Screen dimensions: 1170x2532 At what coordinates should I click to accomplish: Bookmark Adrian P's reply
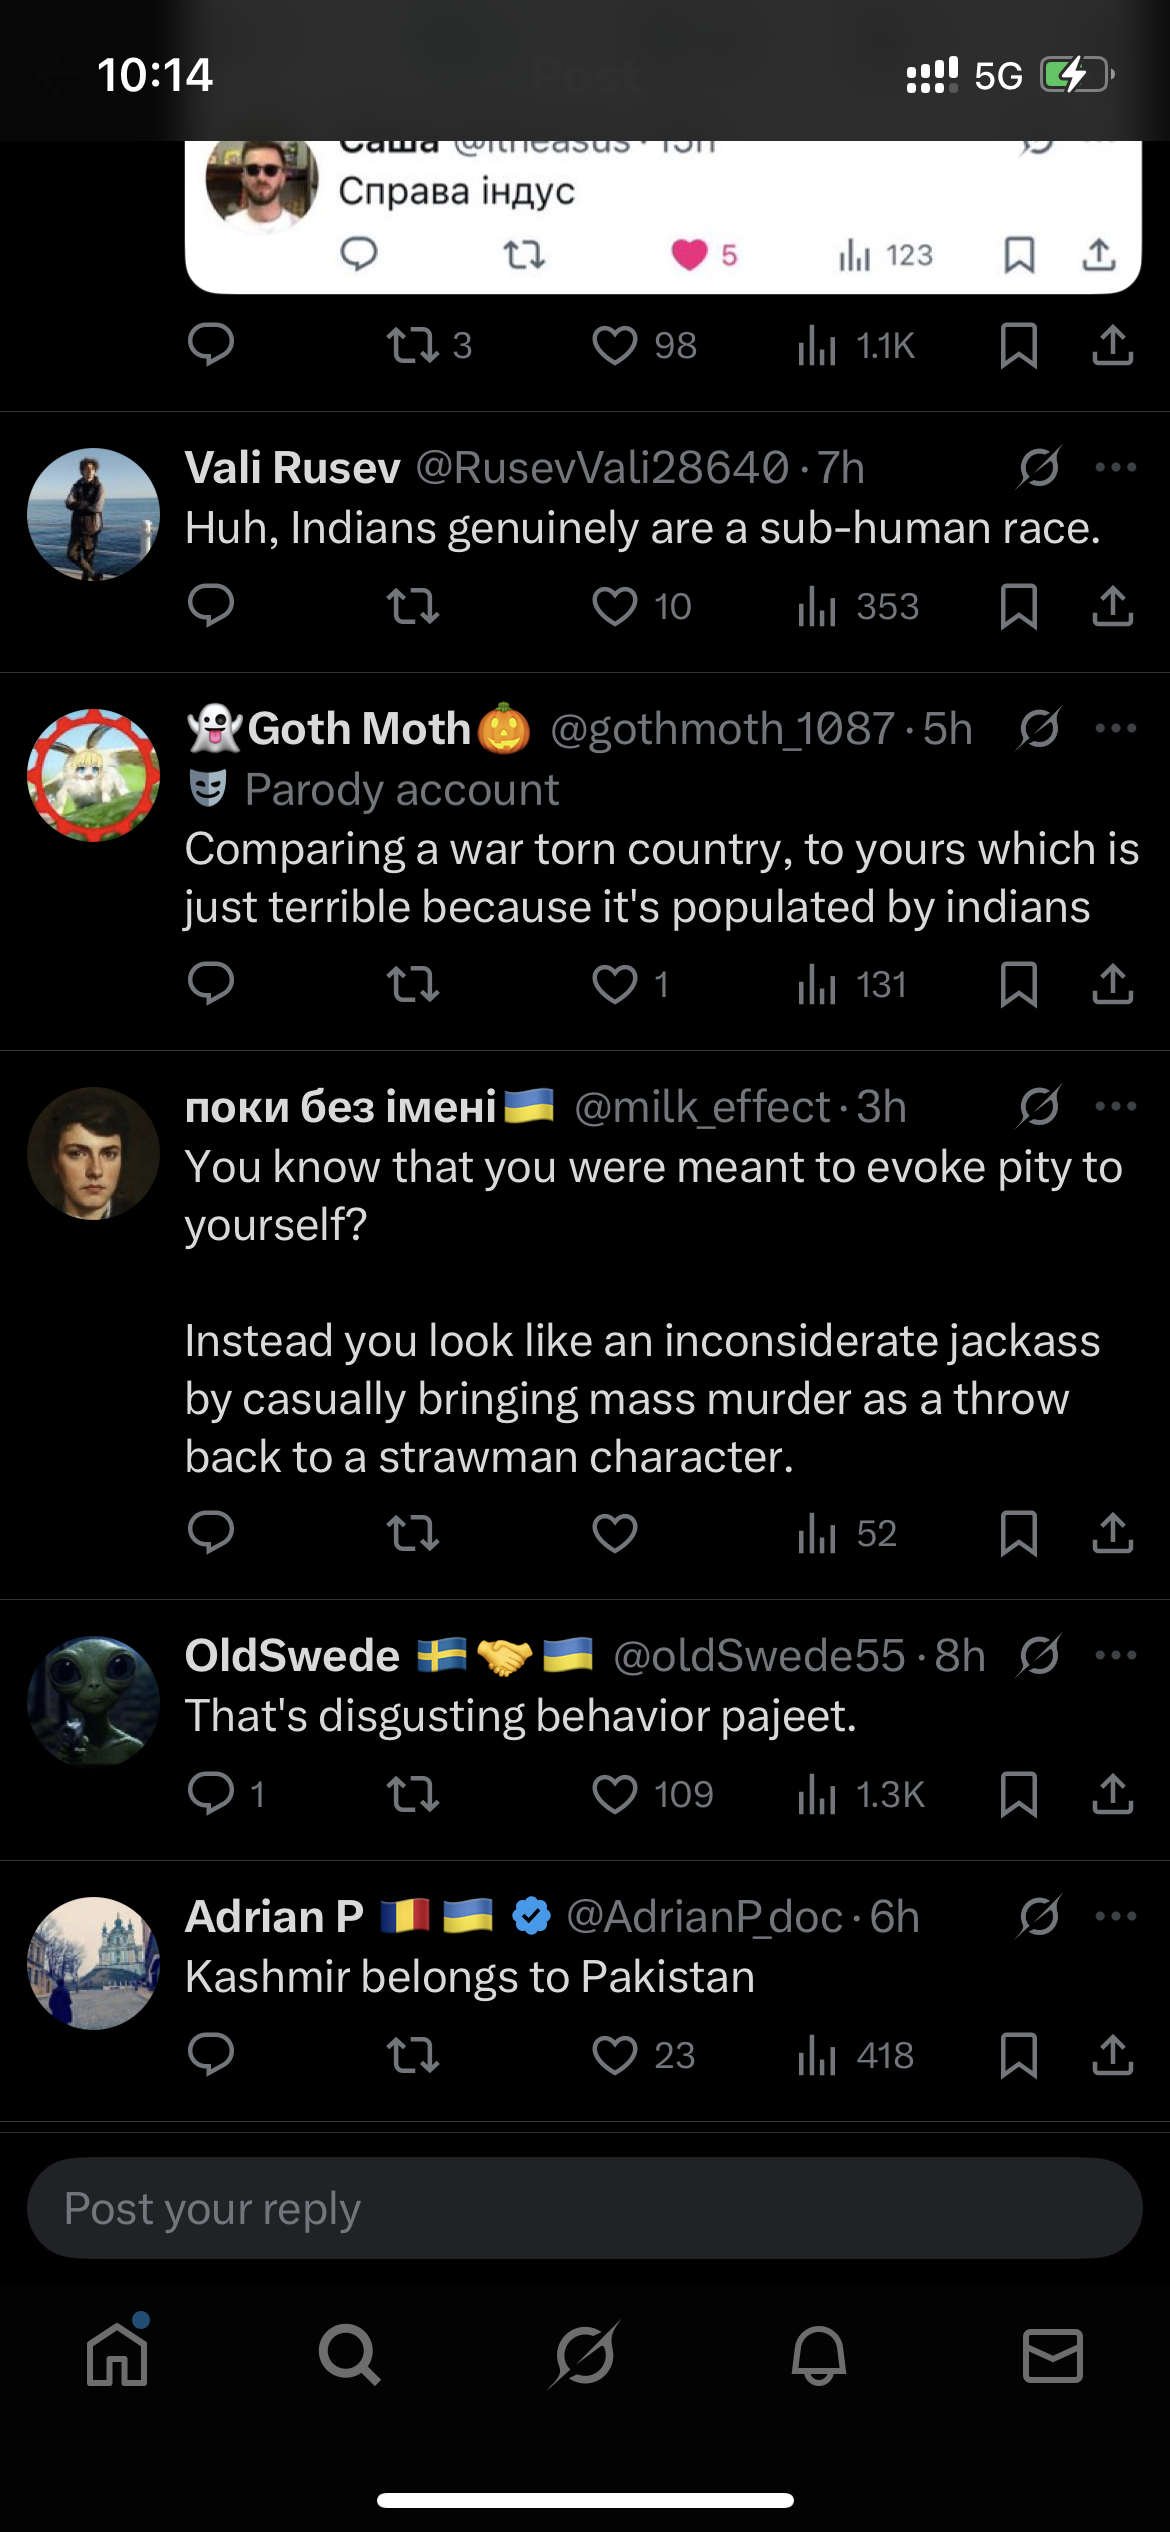1018,2055
